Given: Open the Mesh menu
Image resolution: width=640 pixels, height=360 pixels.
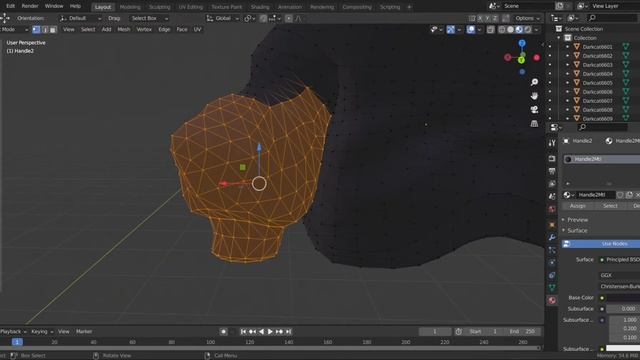Looking at the screenshot, I should click(x=124, y=29).
